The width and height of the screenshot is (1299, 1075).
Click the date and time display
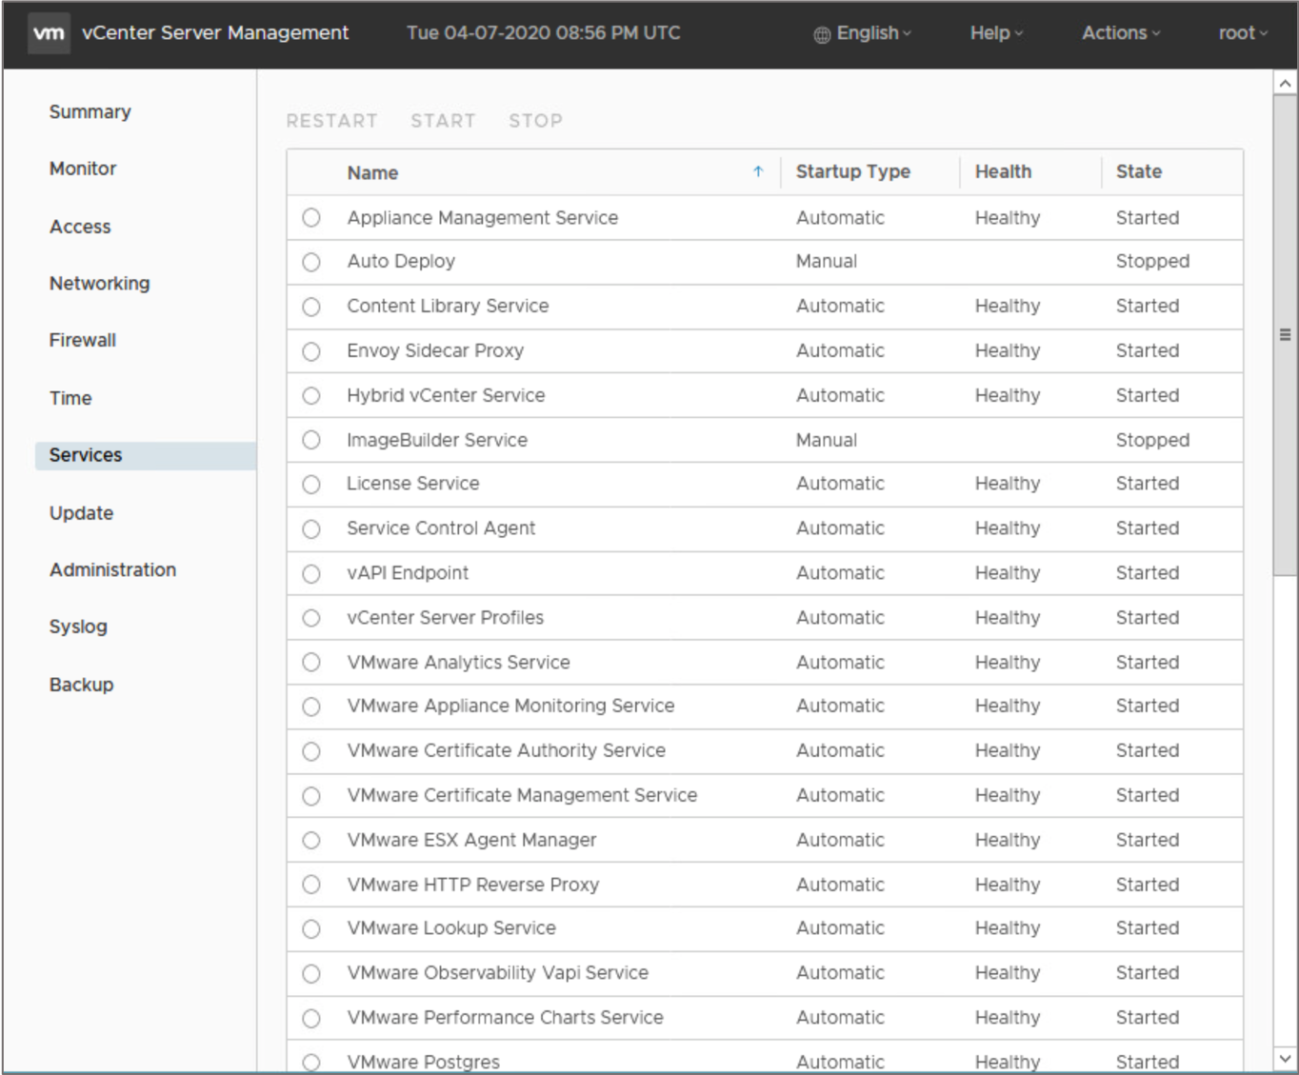click(543, 33)
